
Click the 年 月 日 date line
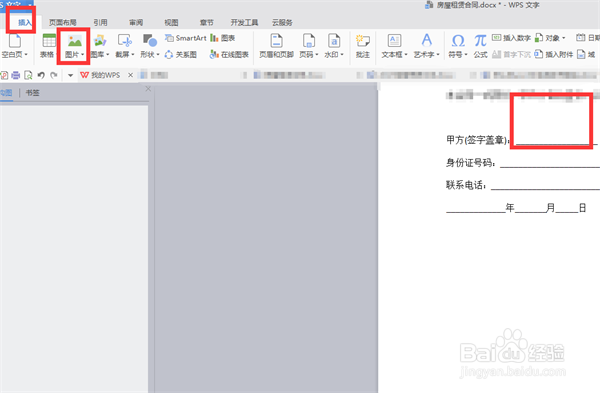point(516,208)
